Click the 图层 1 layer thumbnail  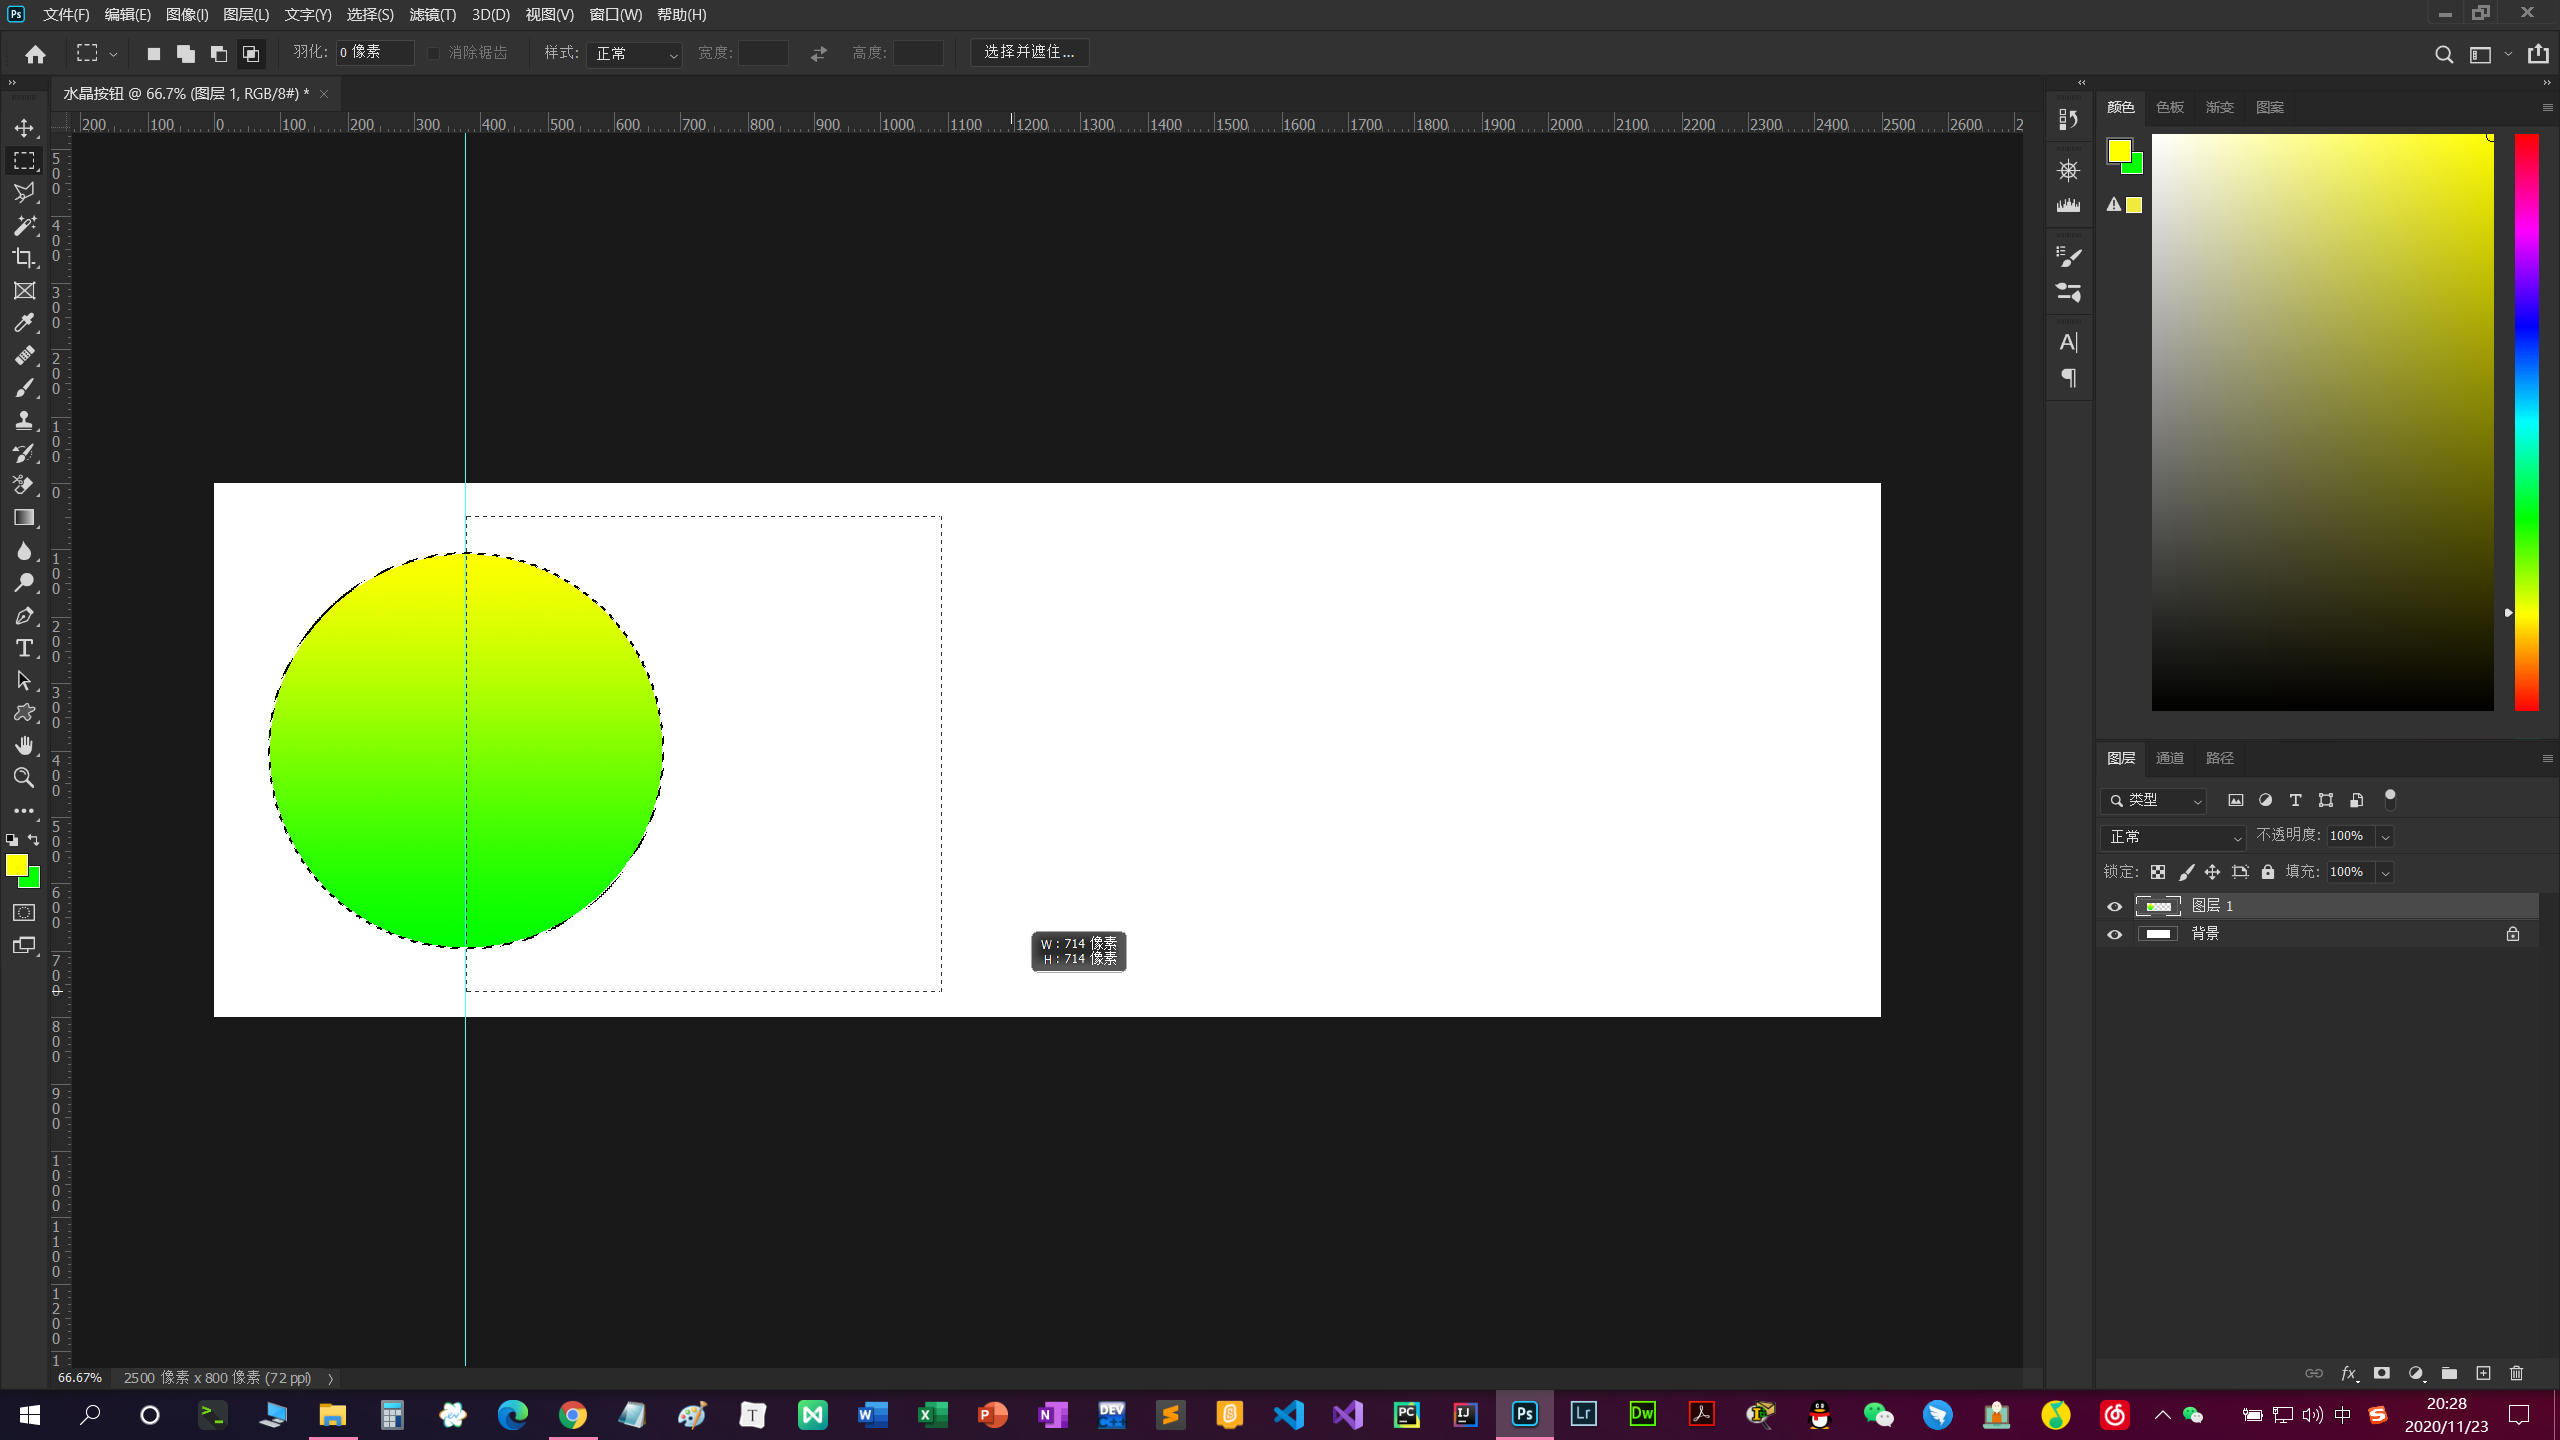[x=2158, y=907]
